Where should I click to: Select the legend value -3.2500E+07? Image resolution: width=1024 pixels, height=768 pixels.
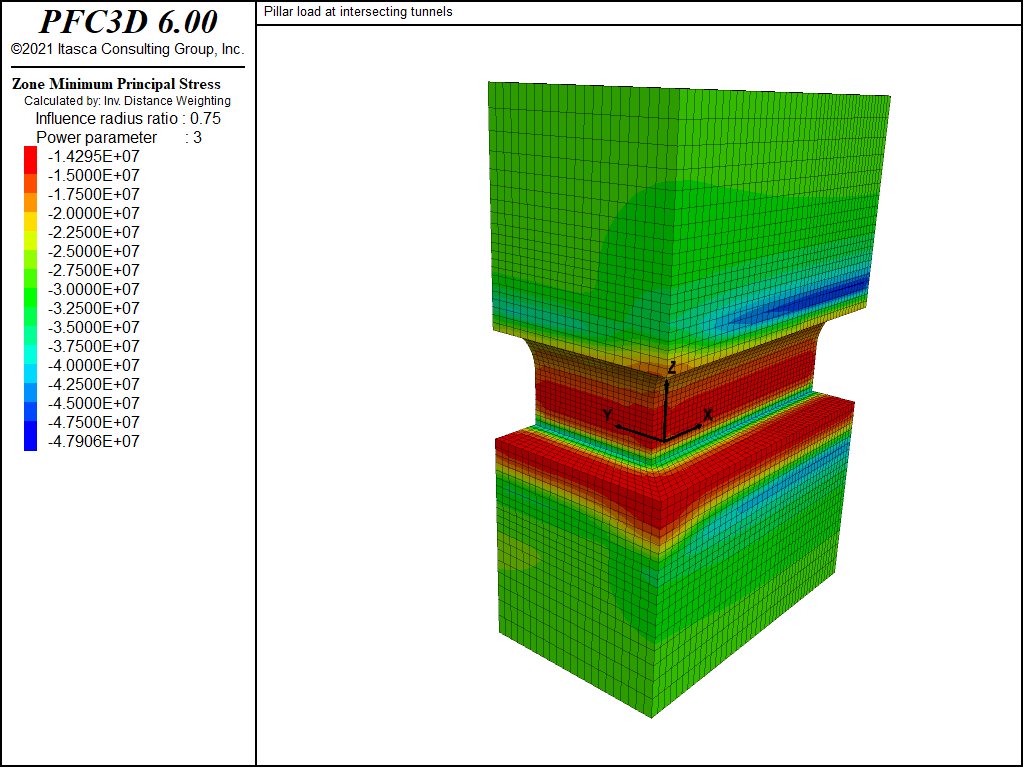[93, 308]
